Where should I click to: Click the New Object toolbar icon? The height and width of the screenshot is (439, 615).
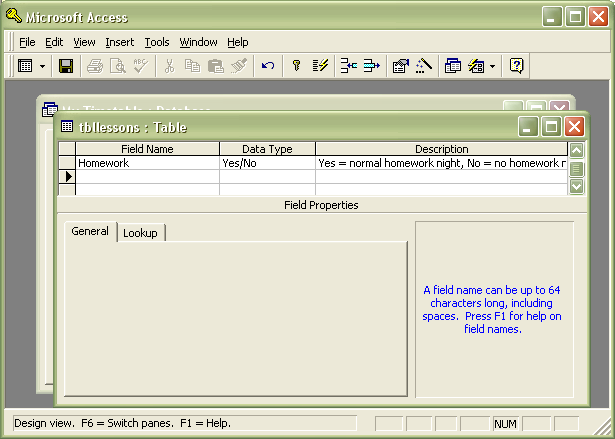click(x=476, y=66)
